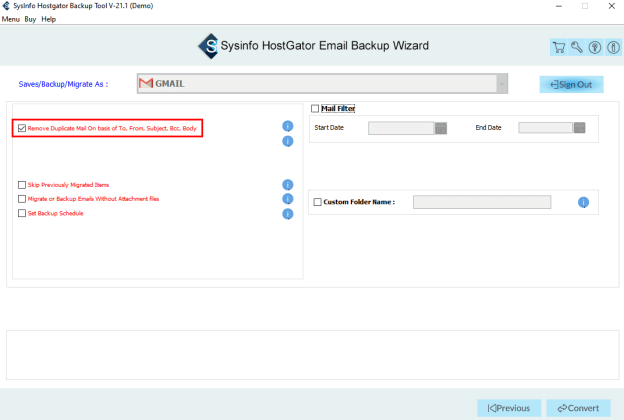Click info icon for Emails Without Attachment

(288, 199)
